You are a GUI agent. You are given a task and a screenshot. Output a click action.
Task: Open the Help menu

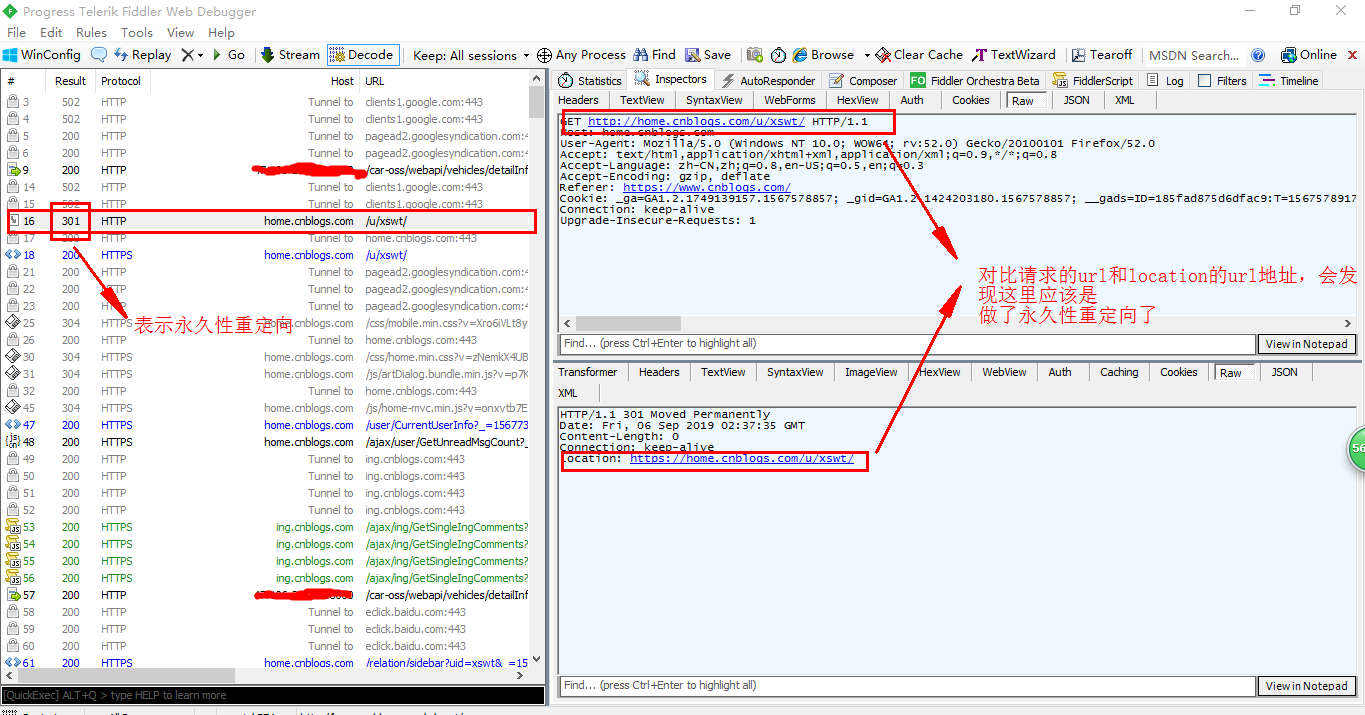coord(221,32)
